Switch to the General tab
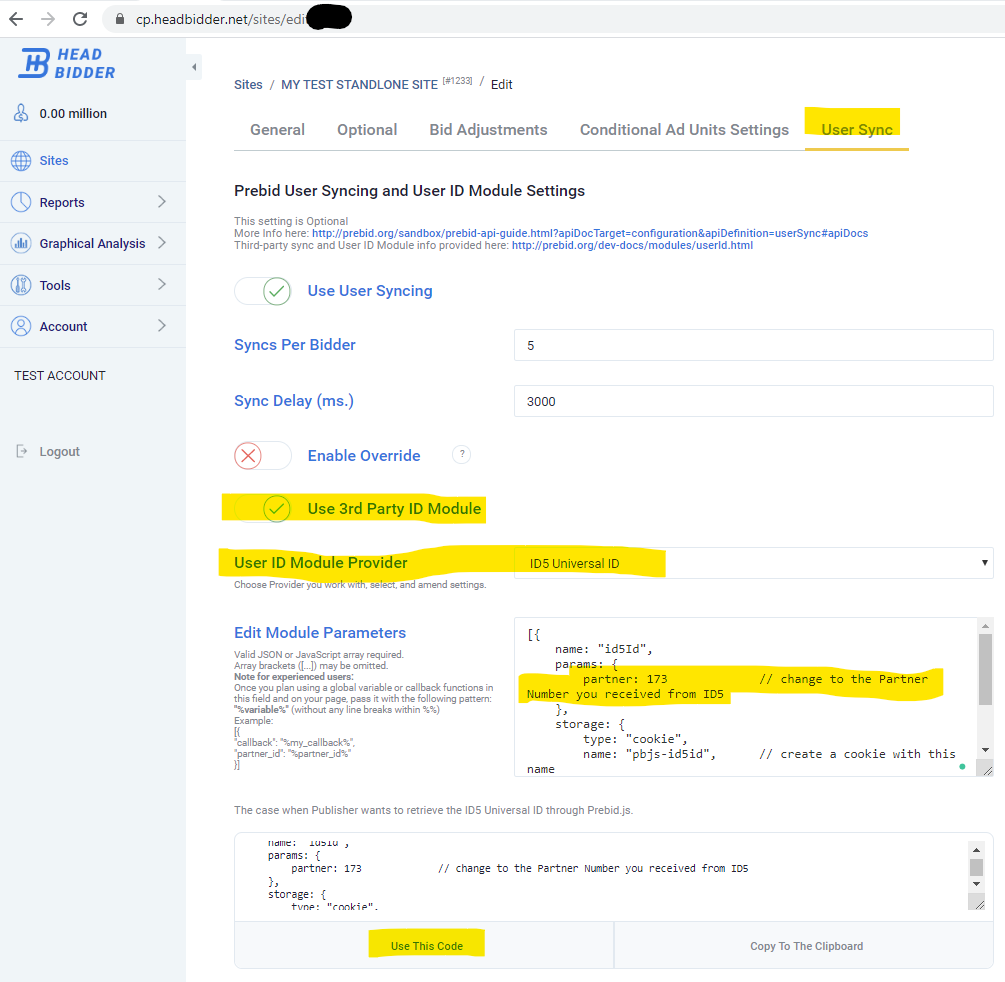 coord(278,129)
